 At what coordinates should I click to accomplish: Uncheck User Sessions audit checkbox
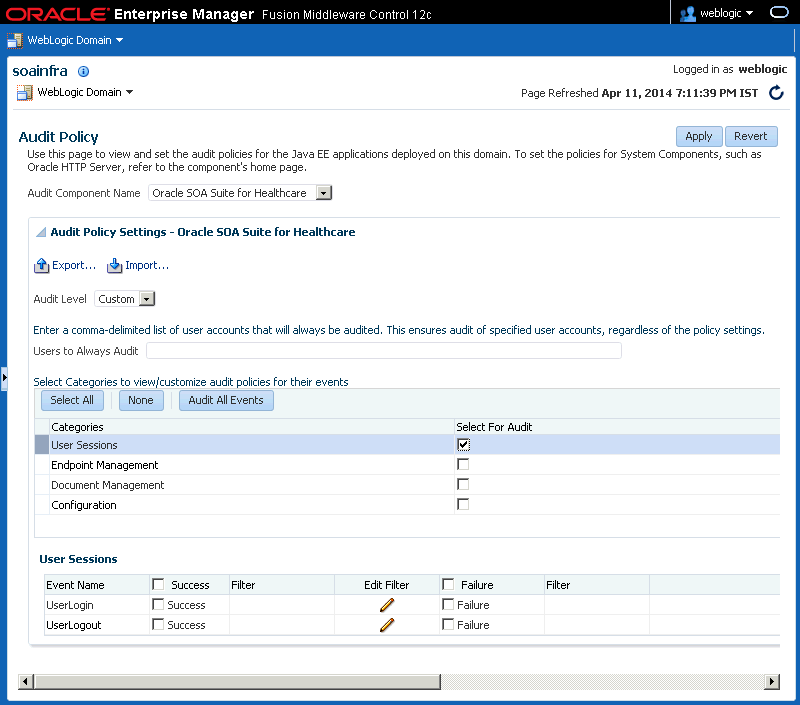[x=463, y=444]
